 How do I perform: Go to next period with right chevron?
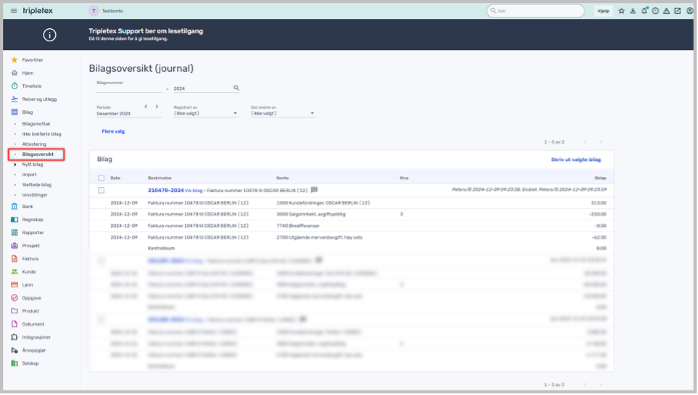(157, 106)
